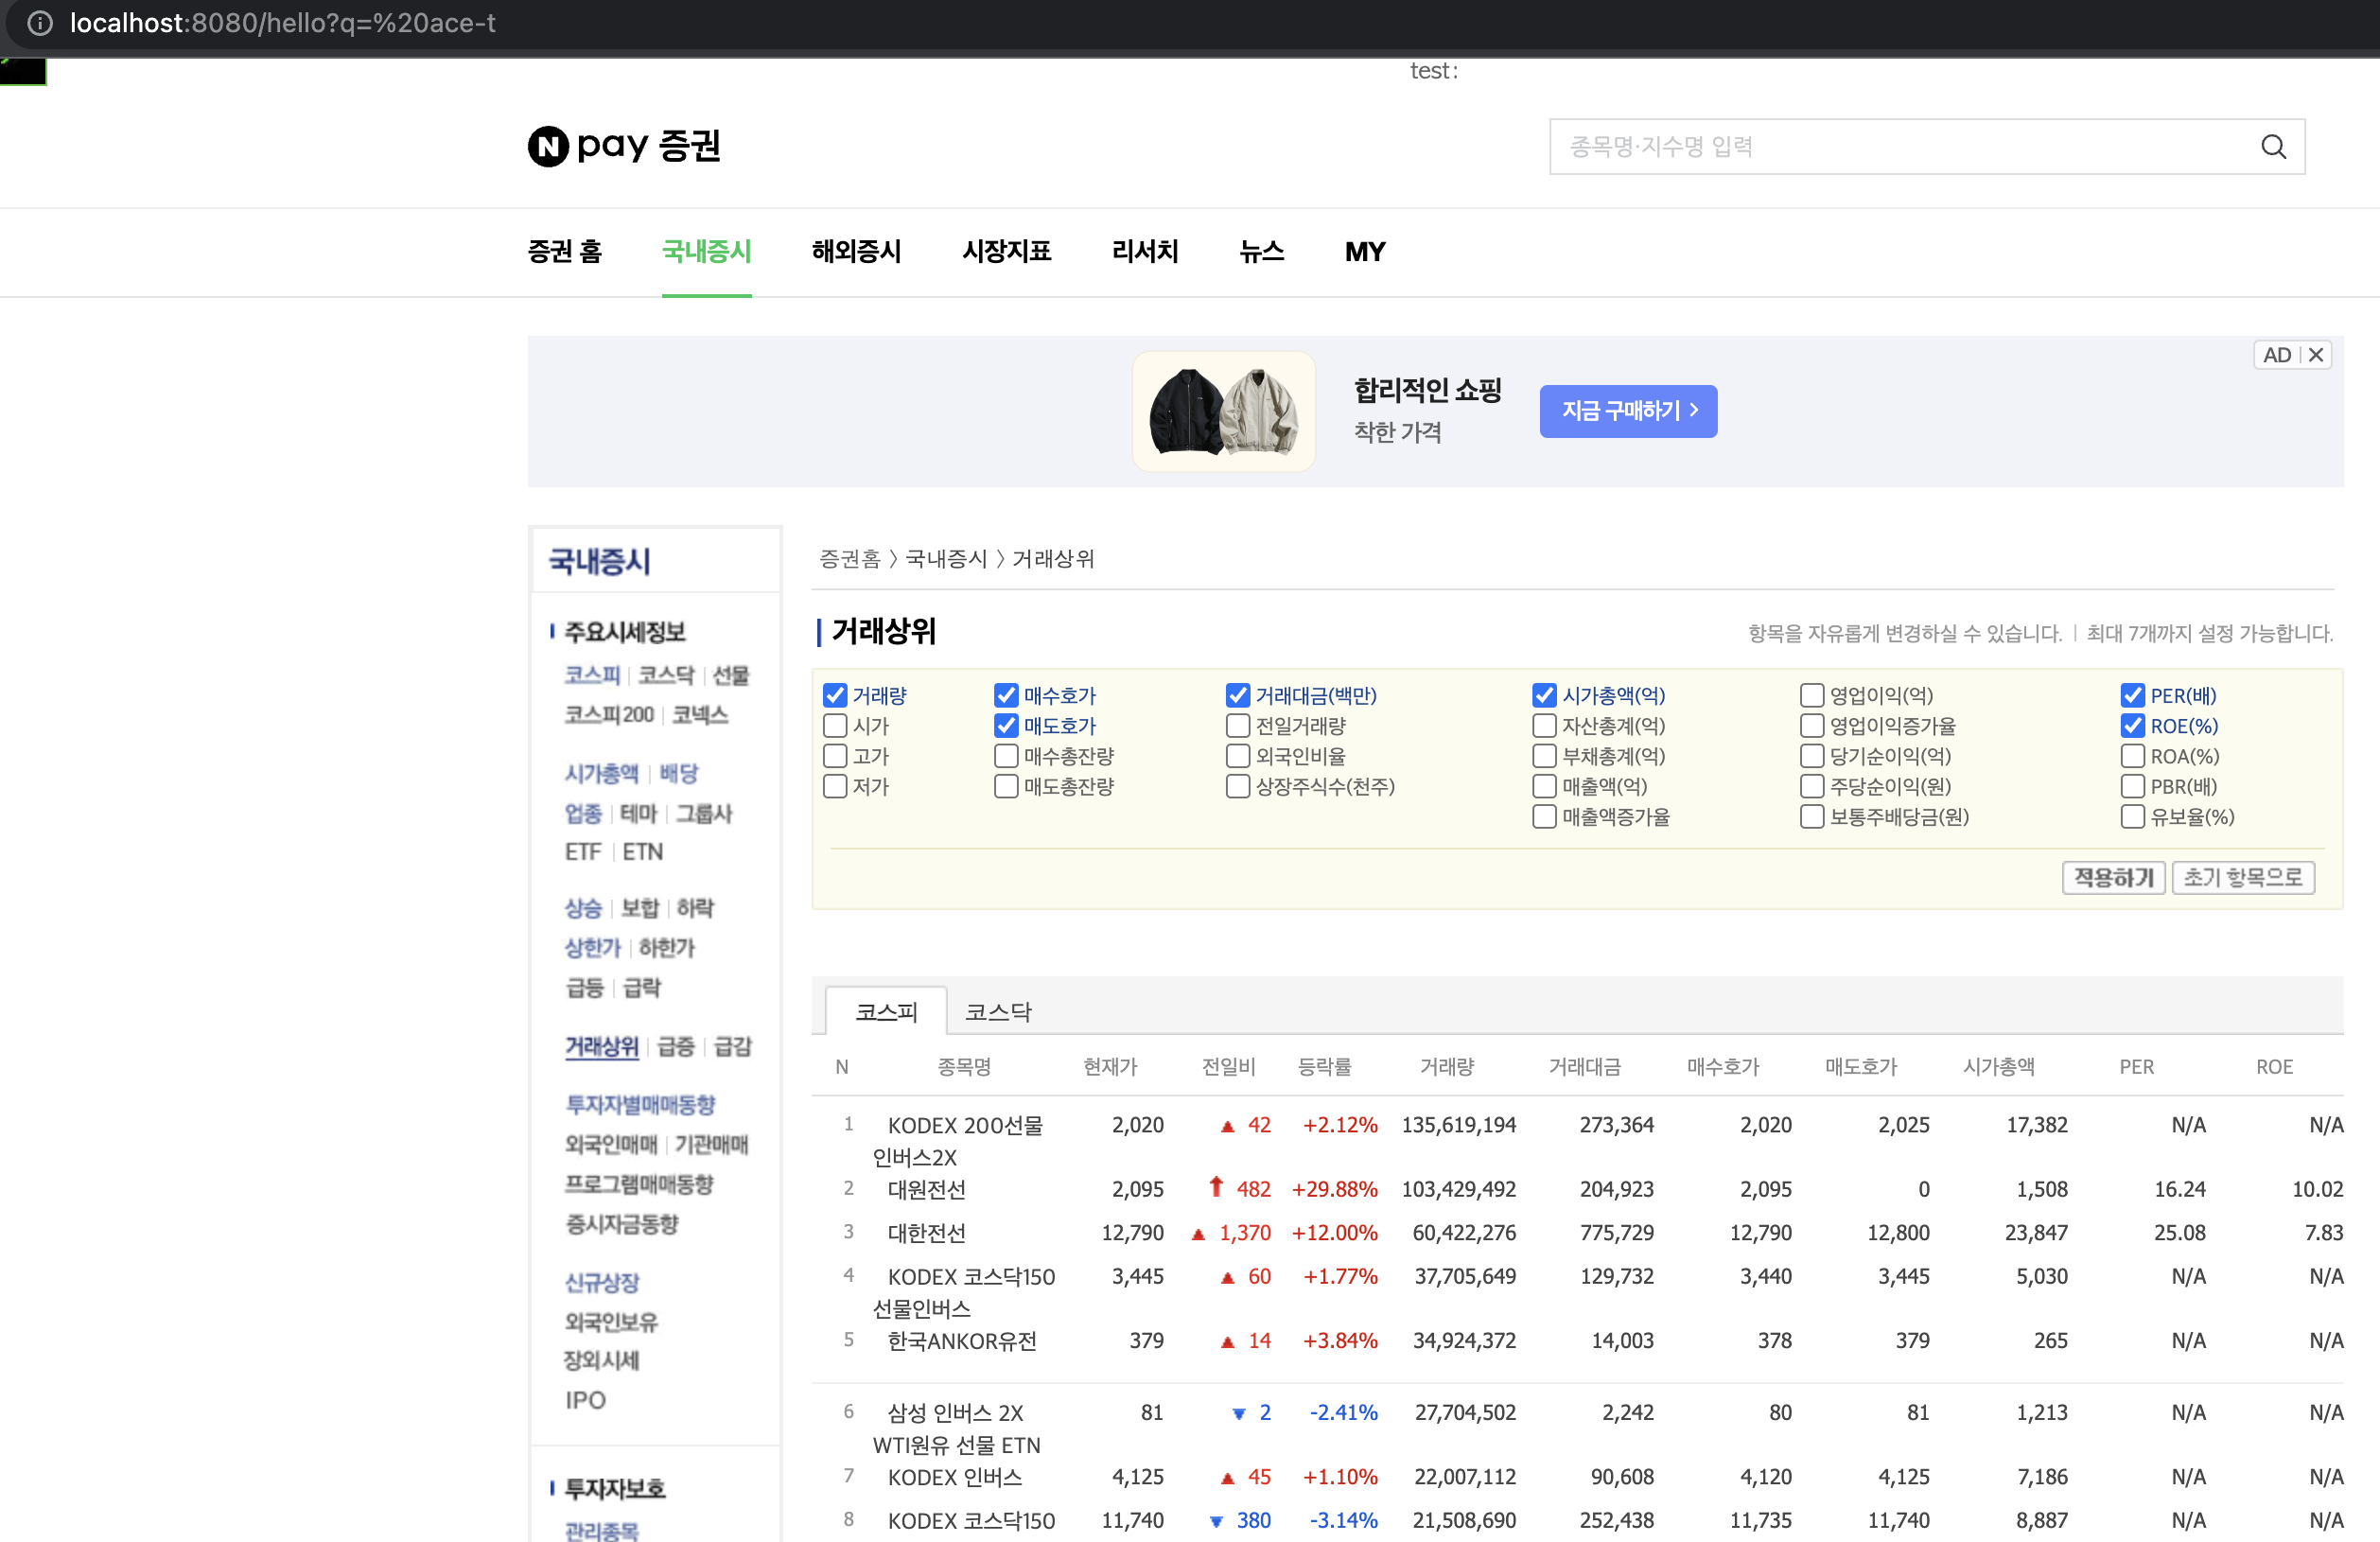Image resolution: width=2380 pixels, height=1542 pixels.
Task: Open the 급증 sidebar link
Action: (675, 1046)
